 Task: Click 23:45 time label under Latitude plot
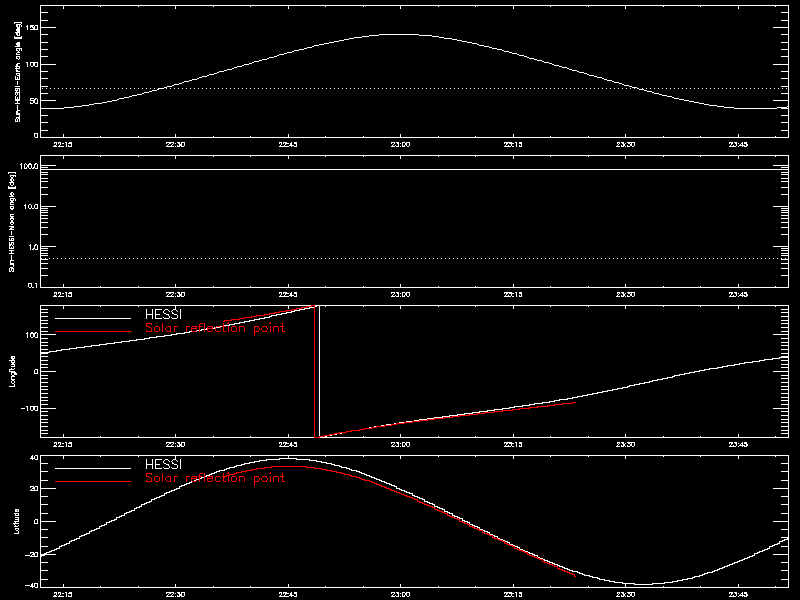tap(738, 595)
